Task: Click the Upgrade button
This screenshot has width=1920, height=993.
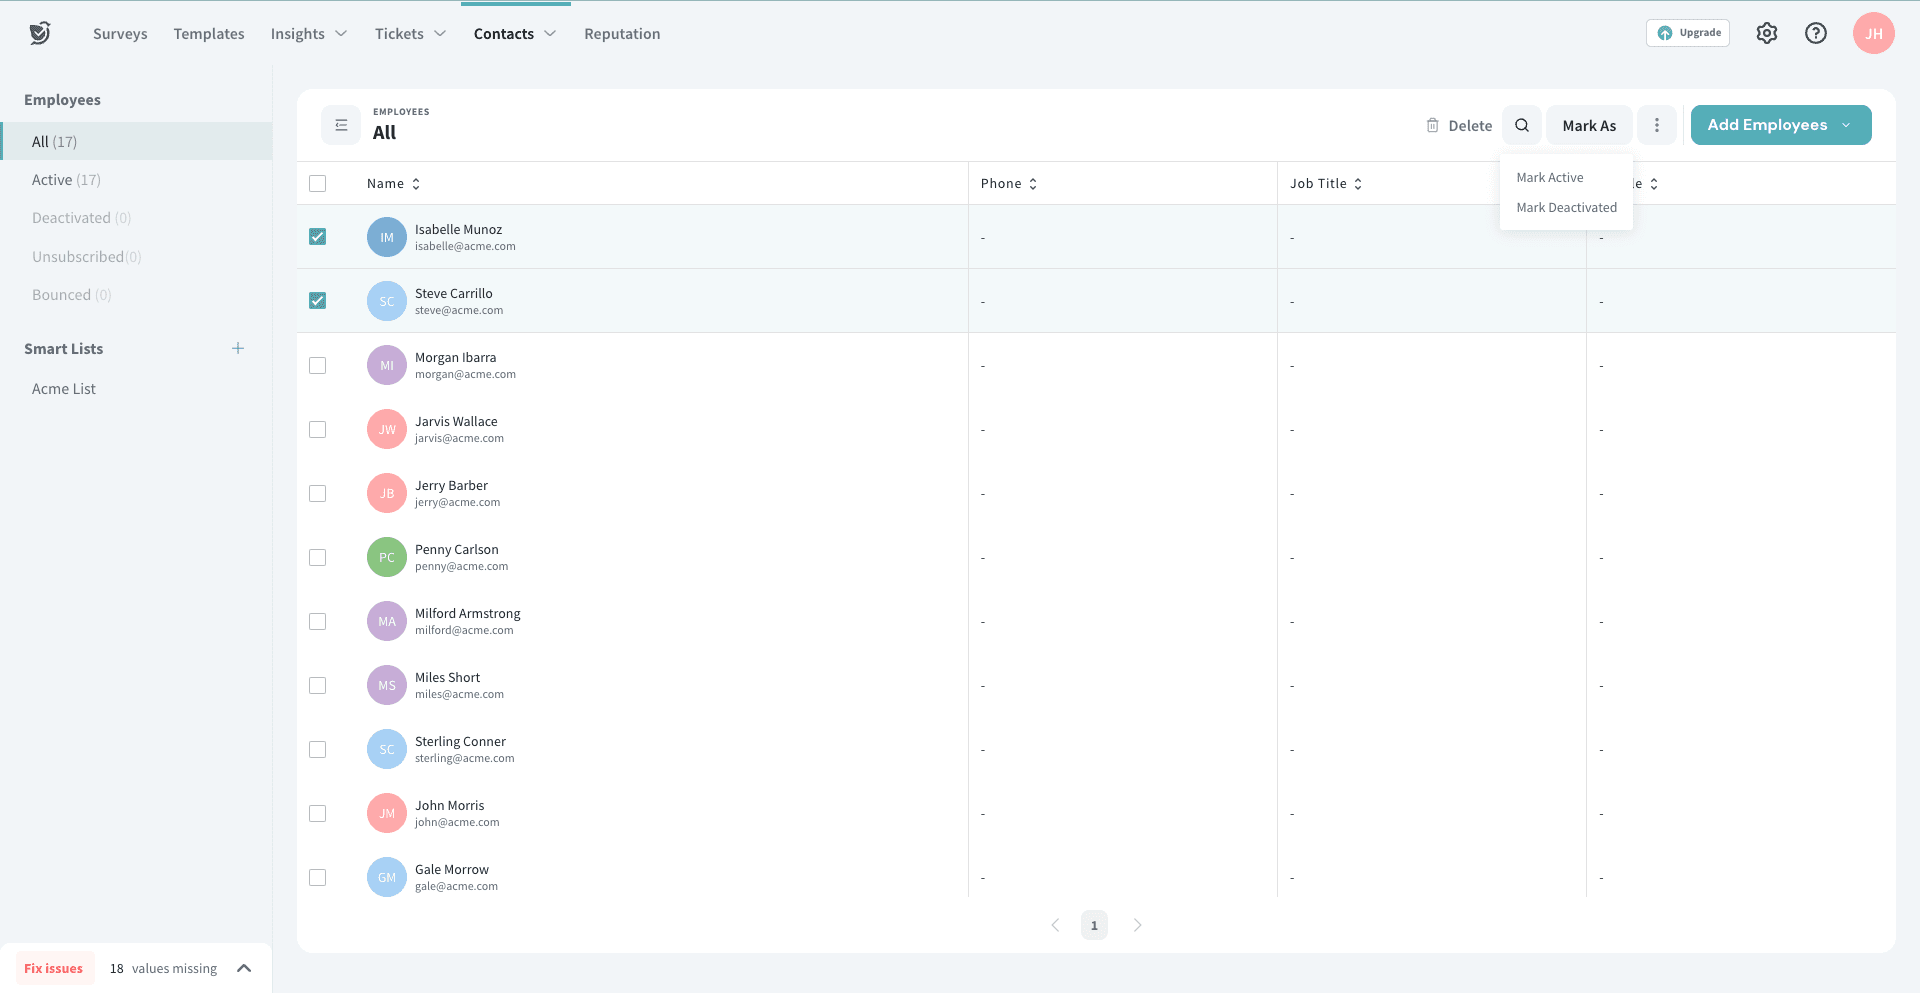Action: point(1688,33)
